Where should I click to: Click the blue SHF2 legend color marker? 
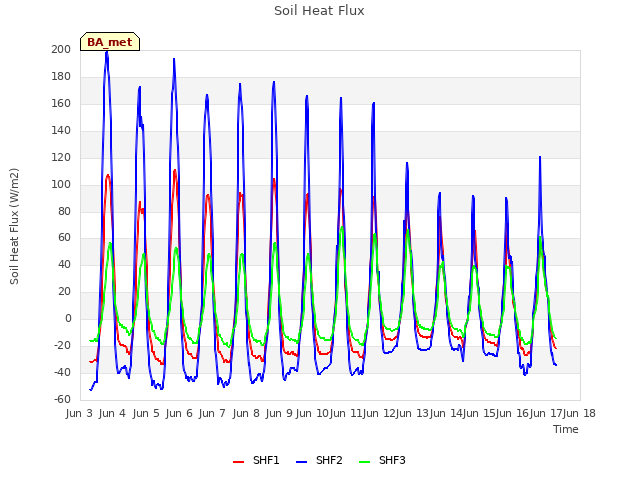coord(302,462)
